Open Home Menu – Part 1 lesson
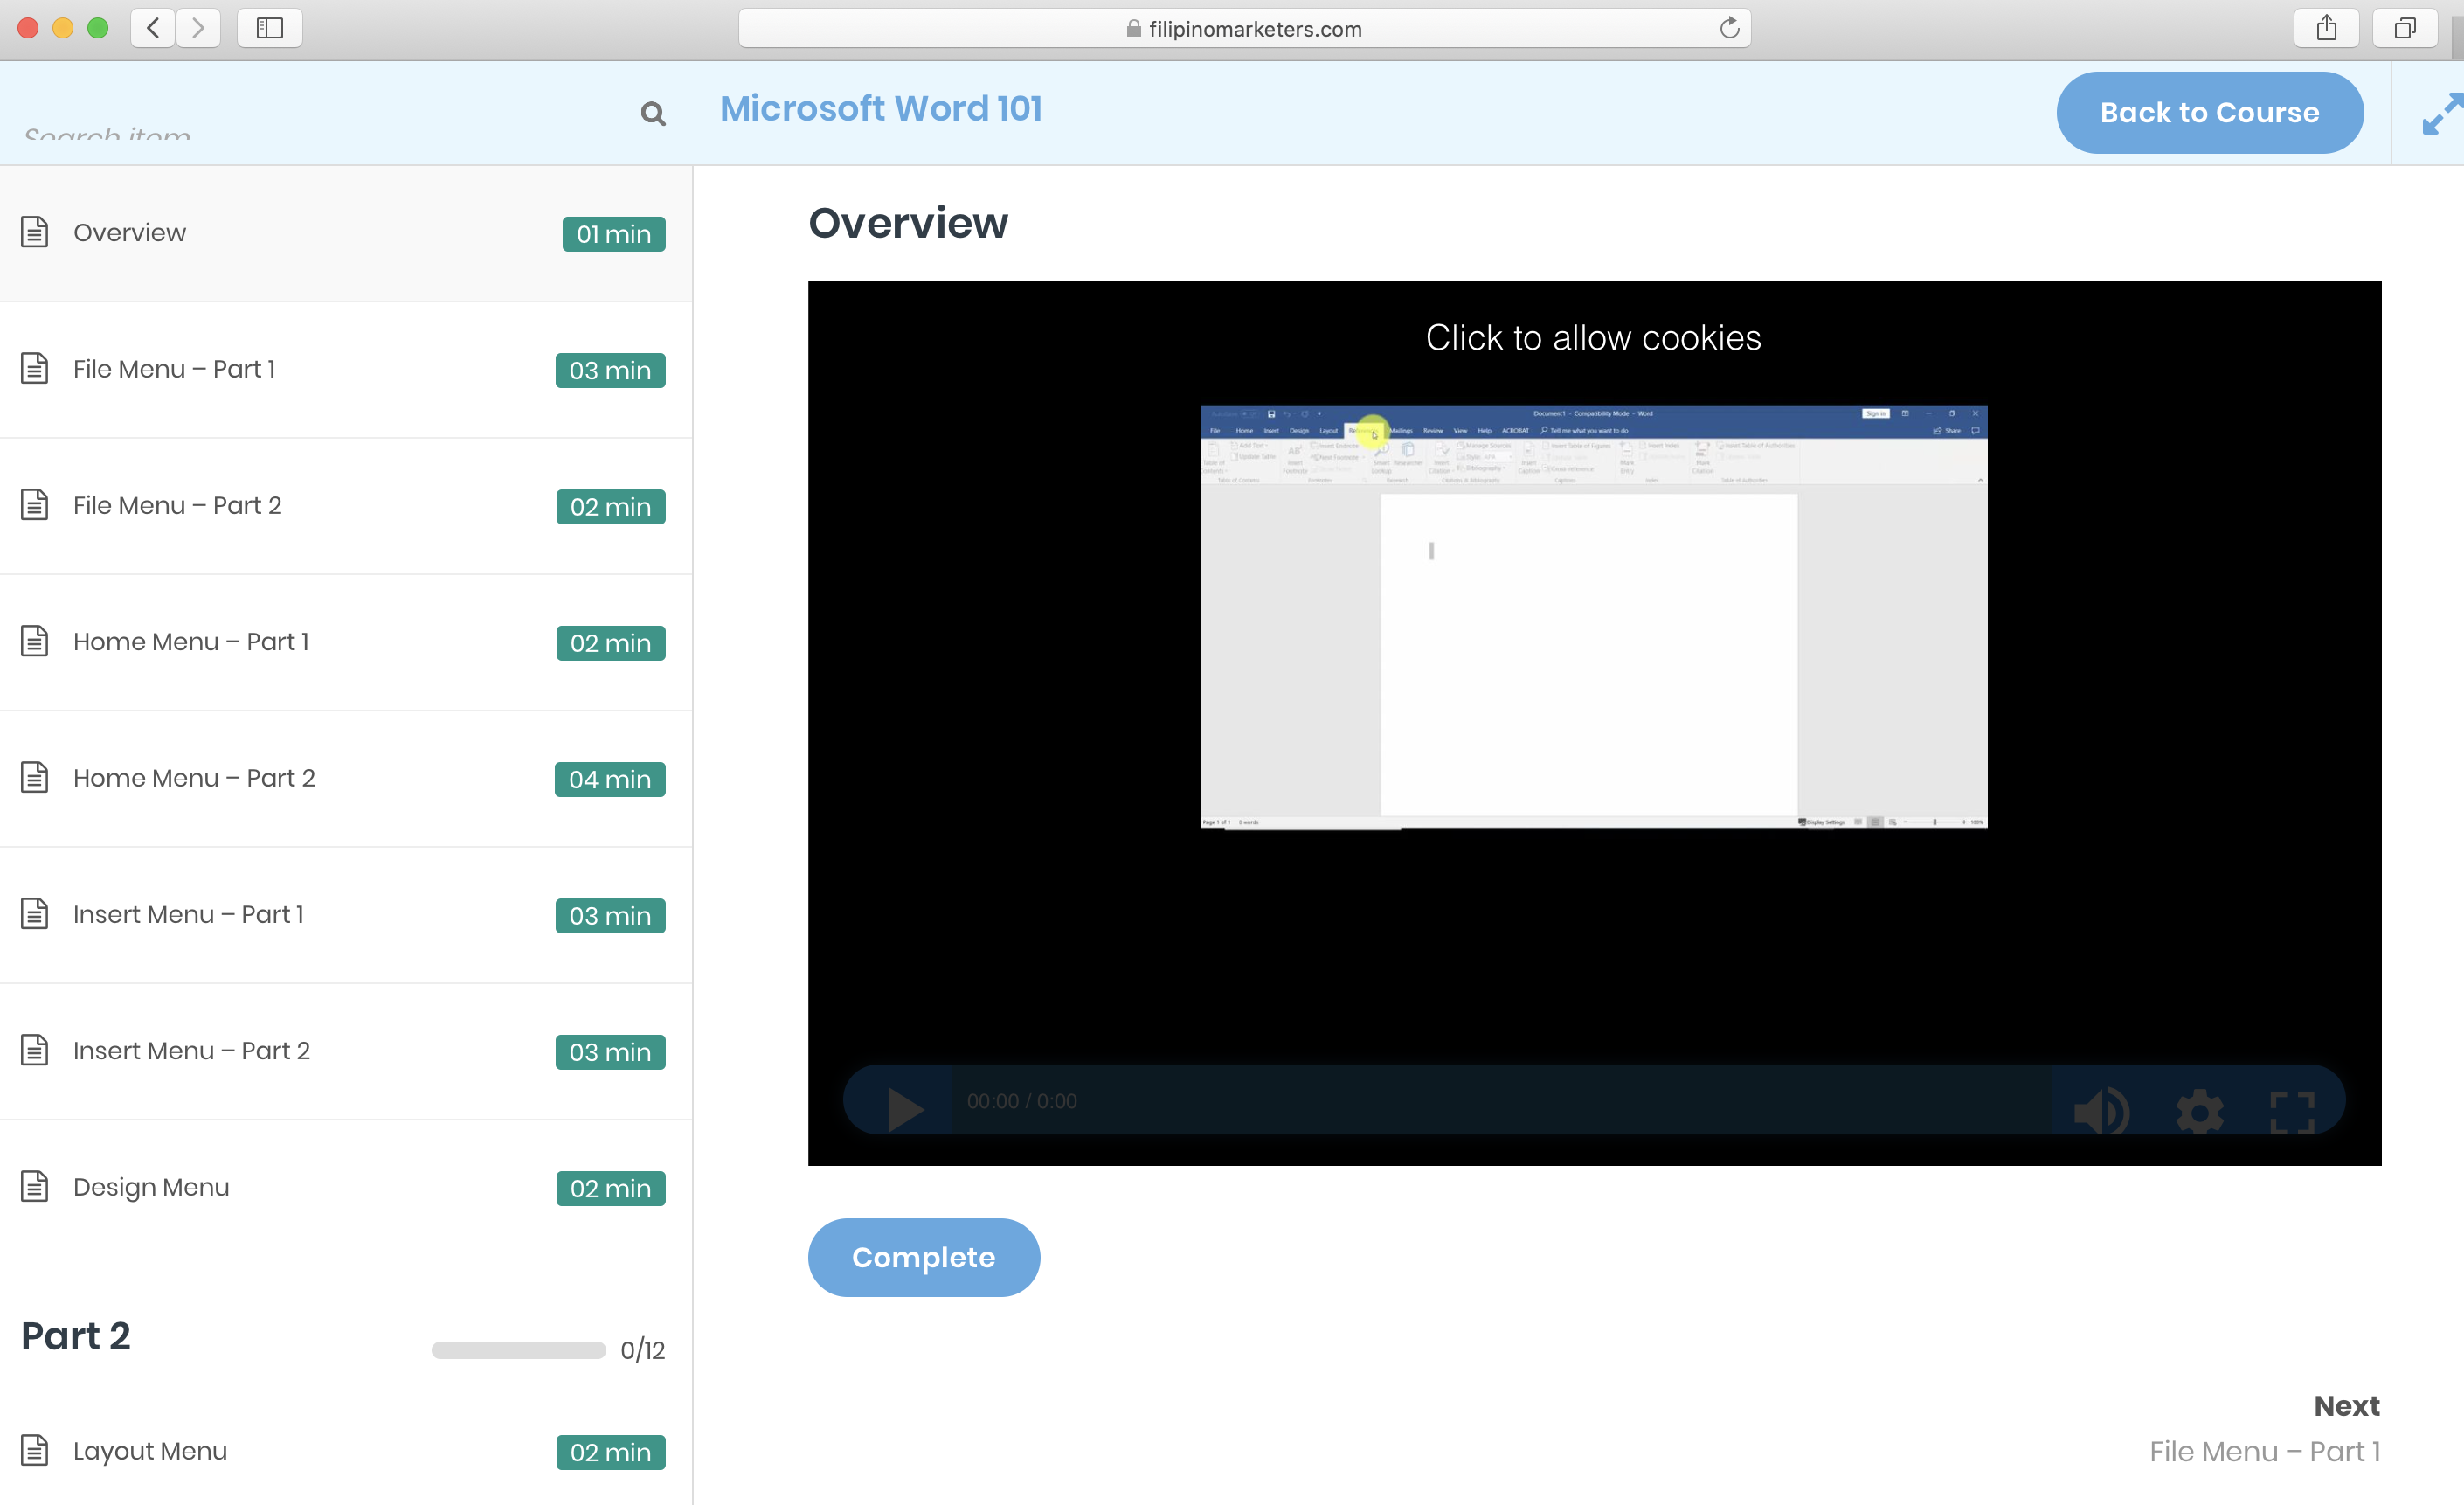Image resolution: width=2464 pixels, height=1505 pixels. (346, 642)
